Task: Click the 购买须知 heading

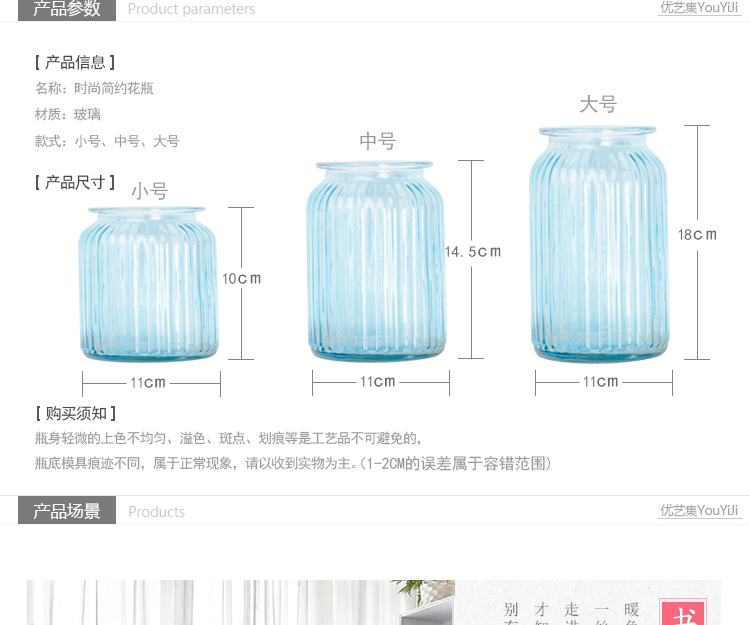Action: click(x=76, y=413)
